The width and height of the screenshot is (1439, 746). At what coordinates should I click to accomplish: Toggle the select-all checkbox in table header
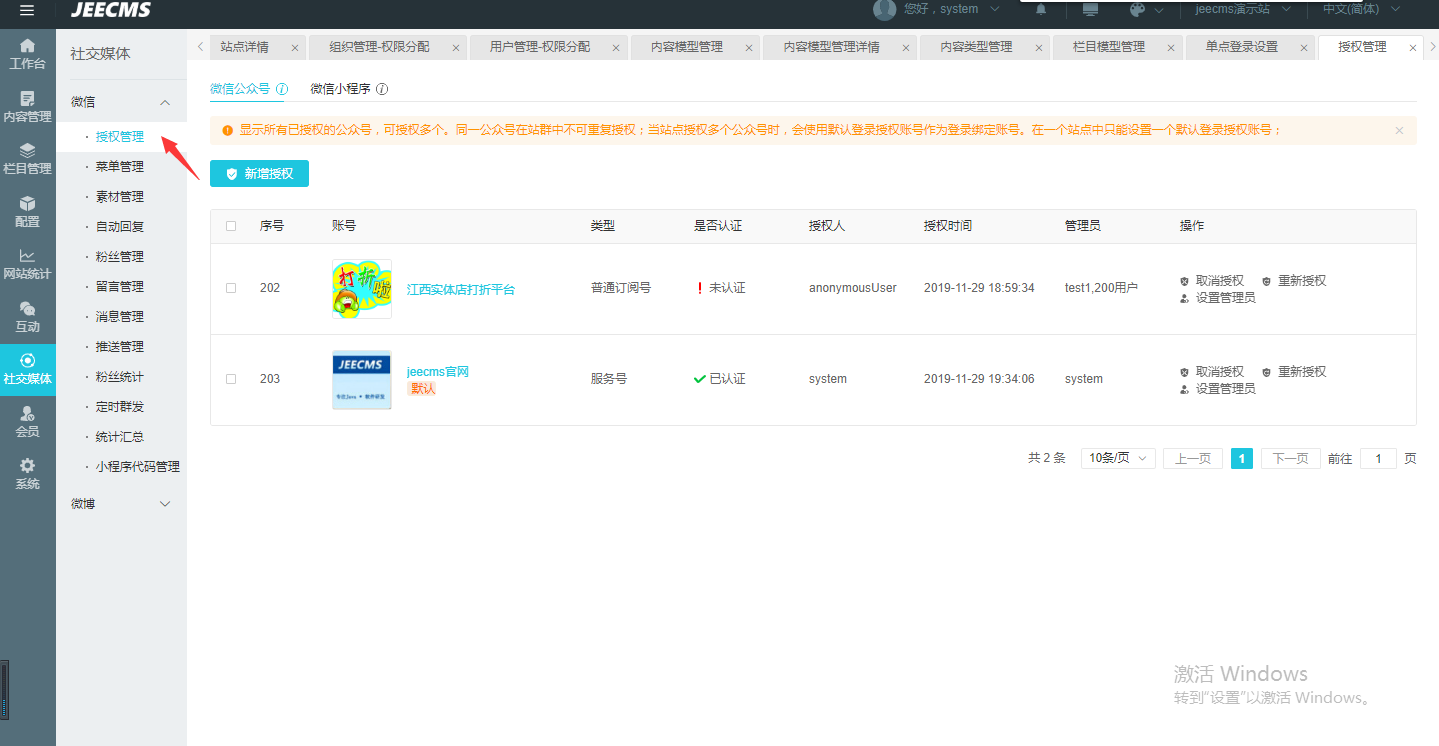tap(231, 226)
